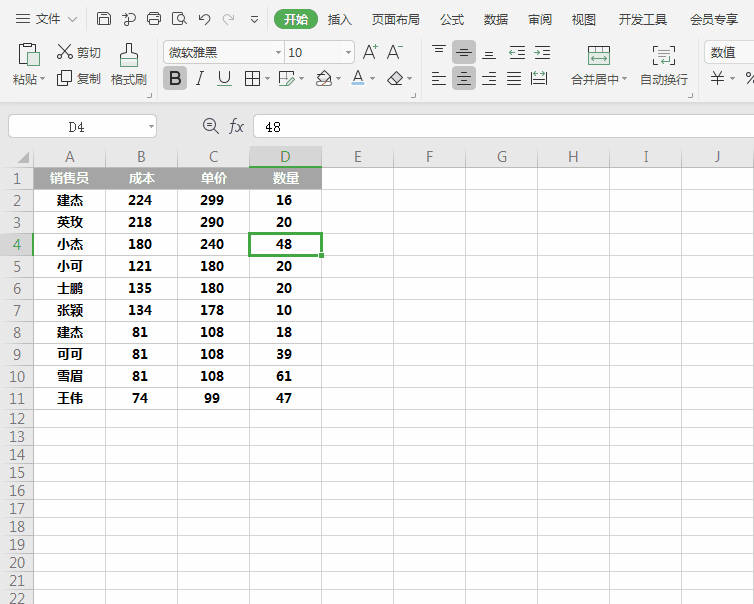Open the font size dropdown
754x604 pixels.
[348, 52]
